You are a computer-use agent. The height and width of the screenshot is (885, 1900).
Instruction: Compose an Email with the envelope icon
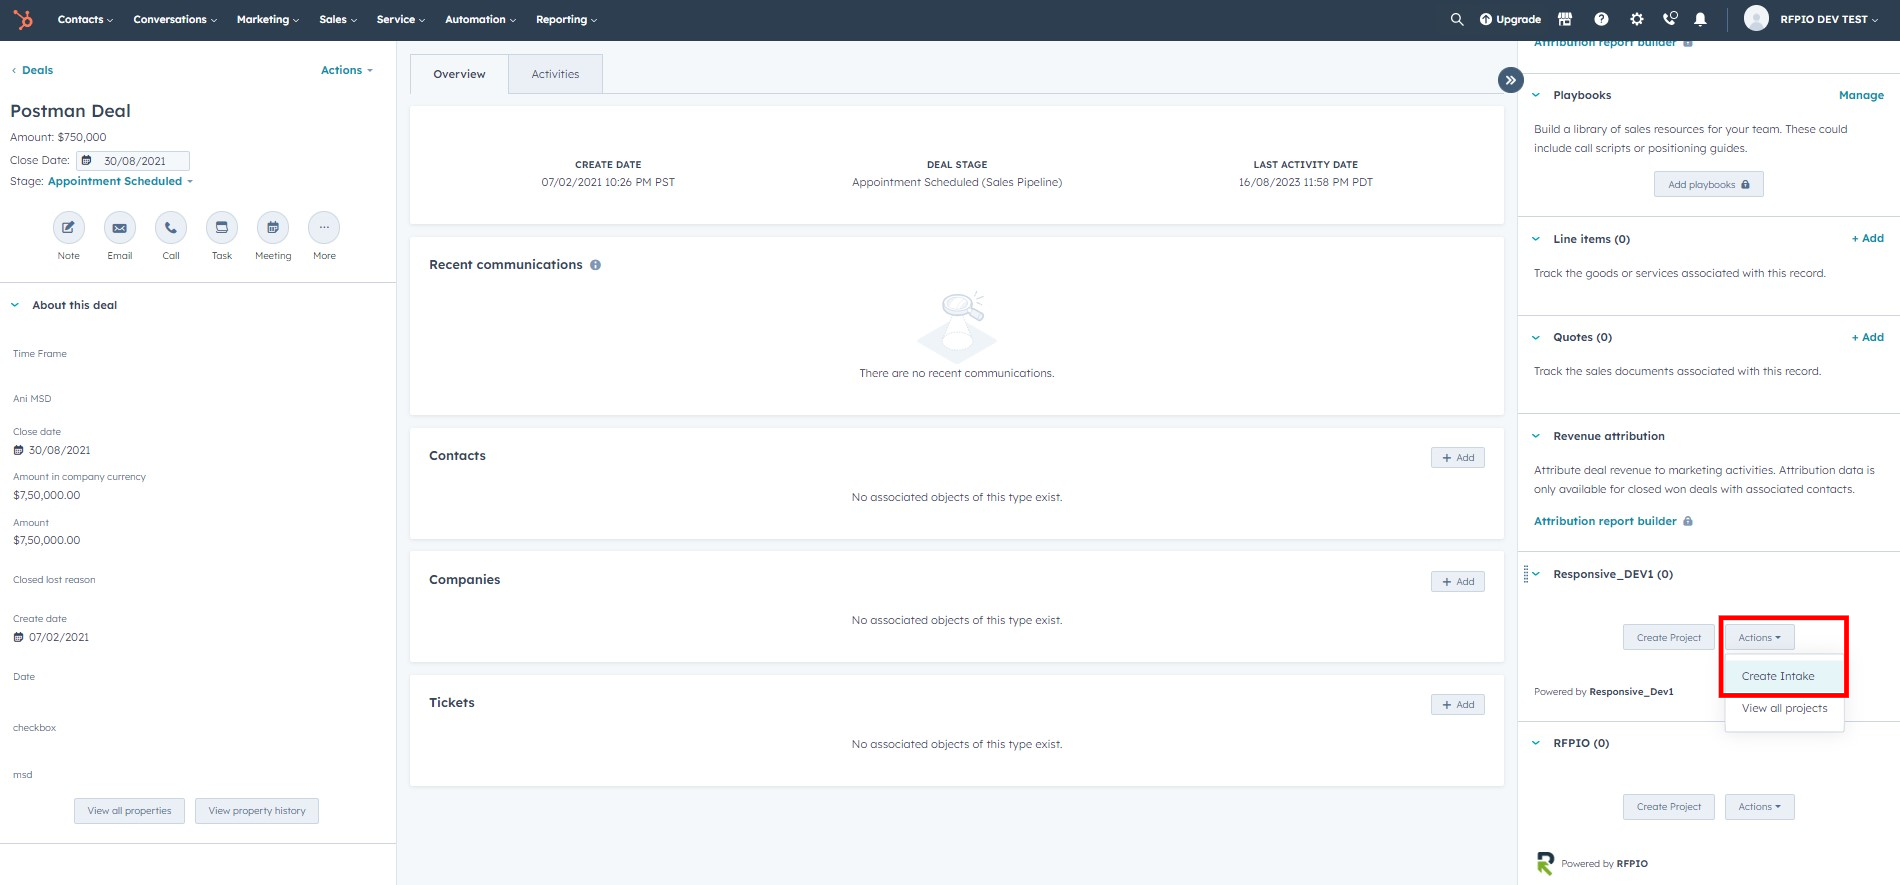pos(120,228)
